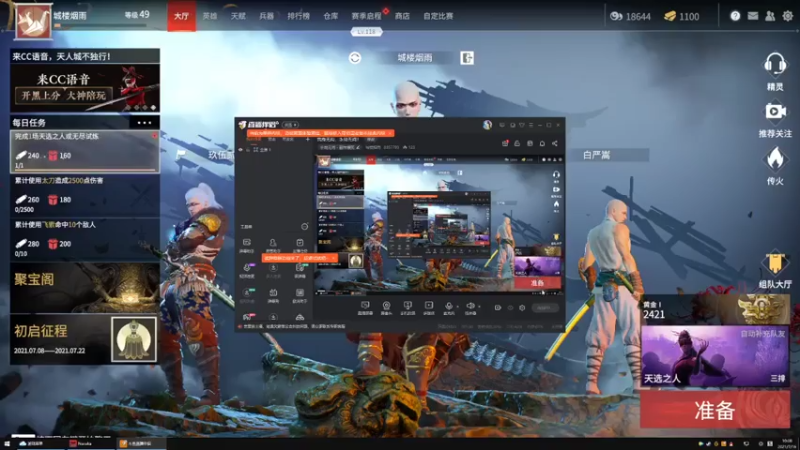Click the Lv.118 season level badge
800x450 pixels.
pos(366,32)
